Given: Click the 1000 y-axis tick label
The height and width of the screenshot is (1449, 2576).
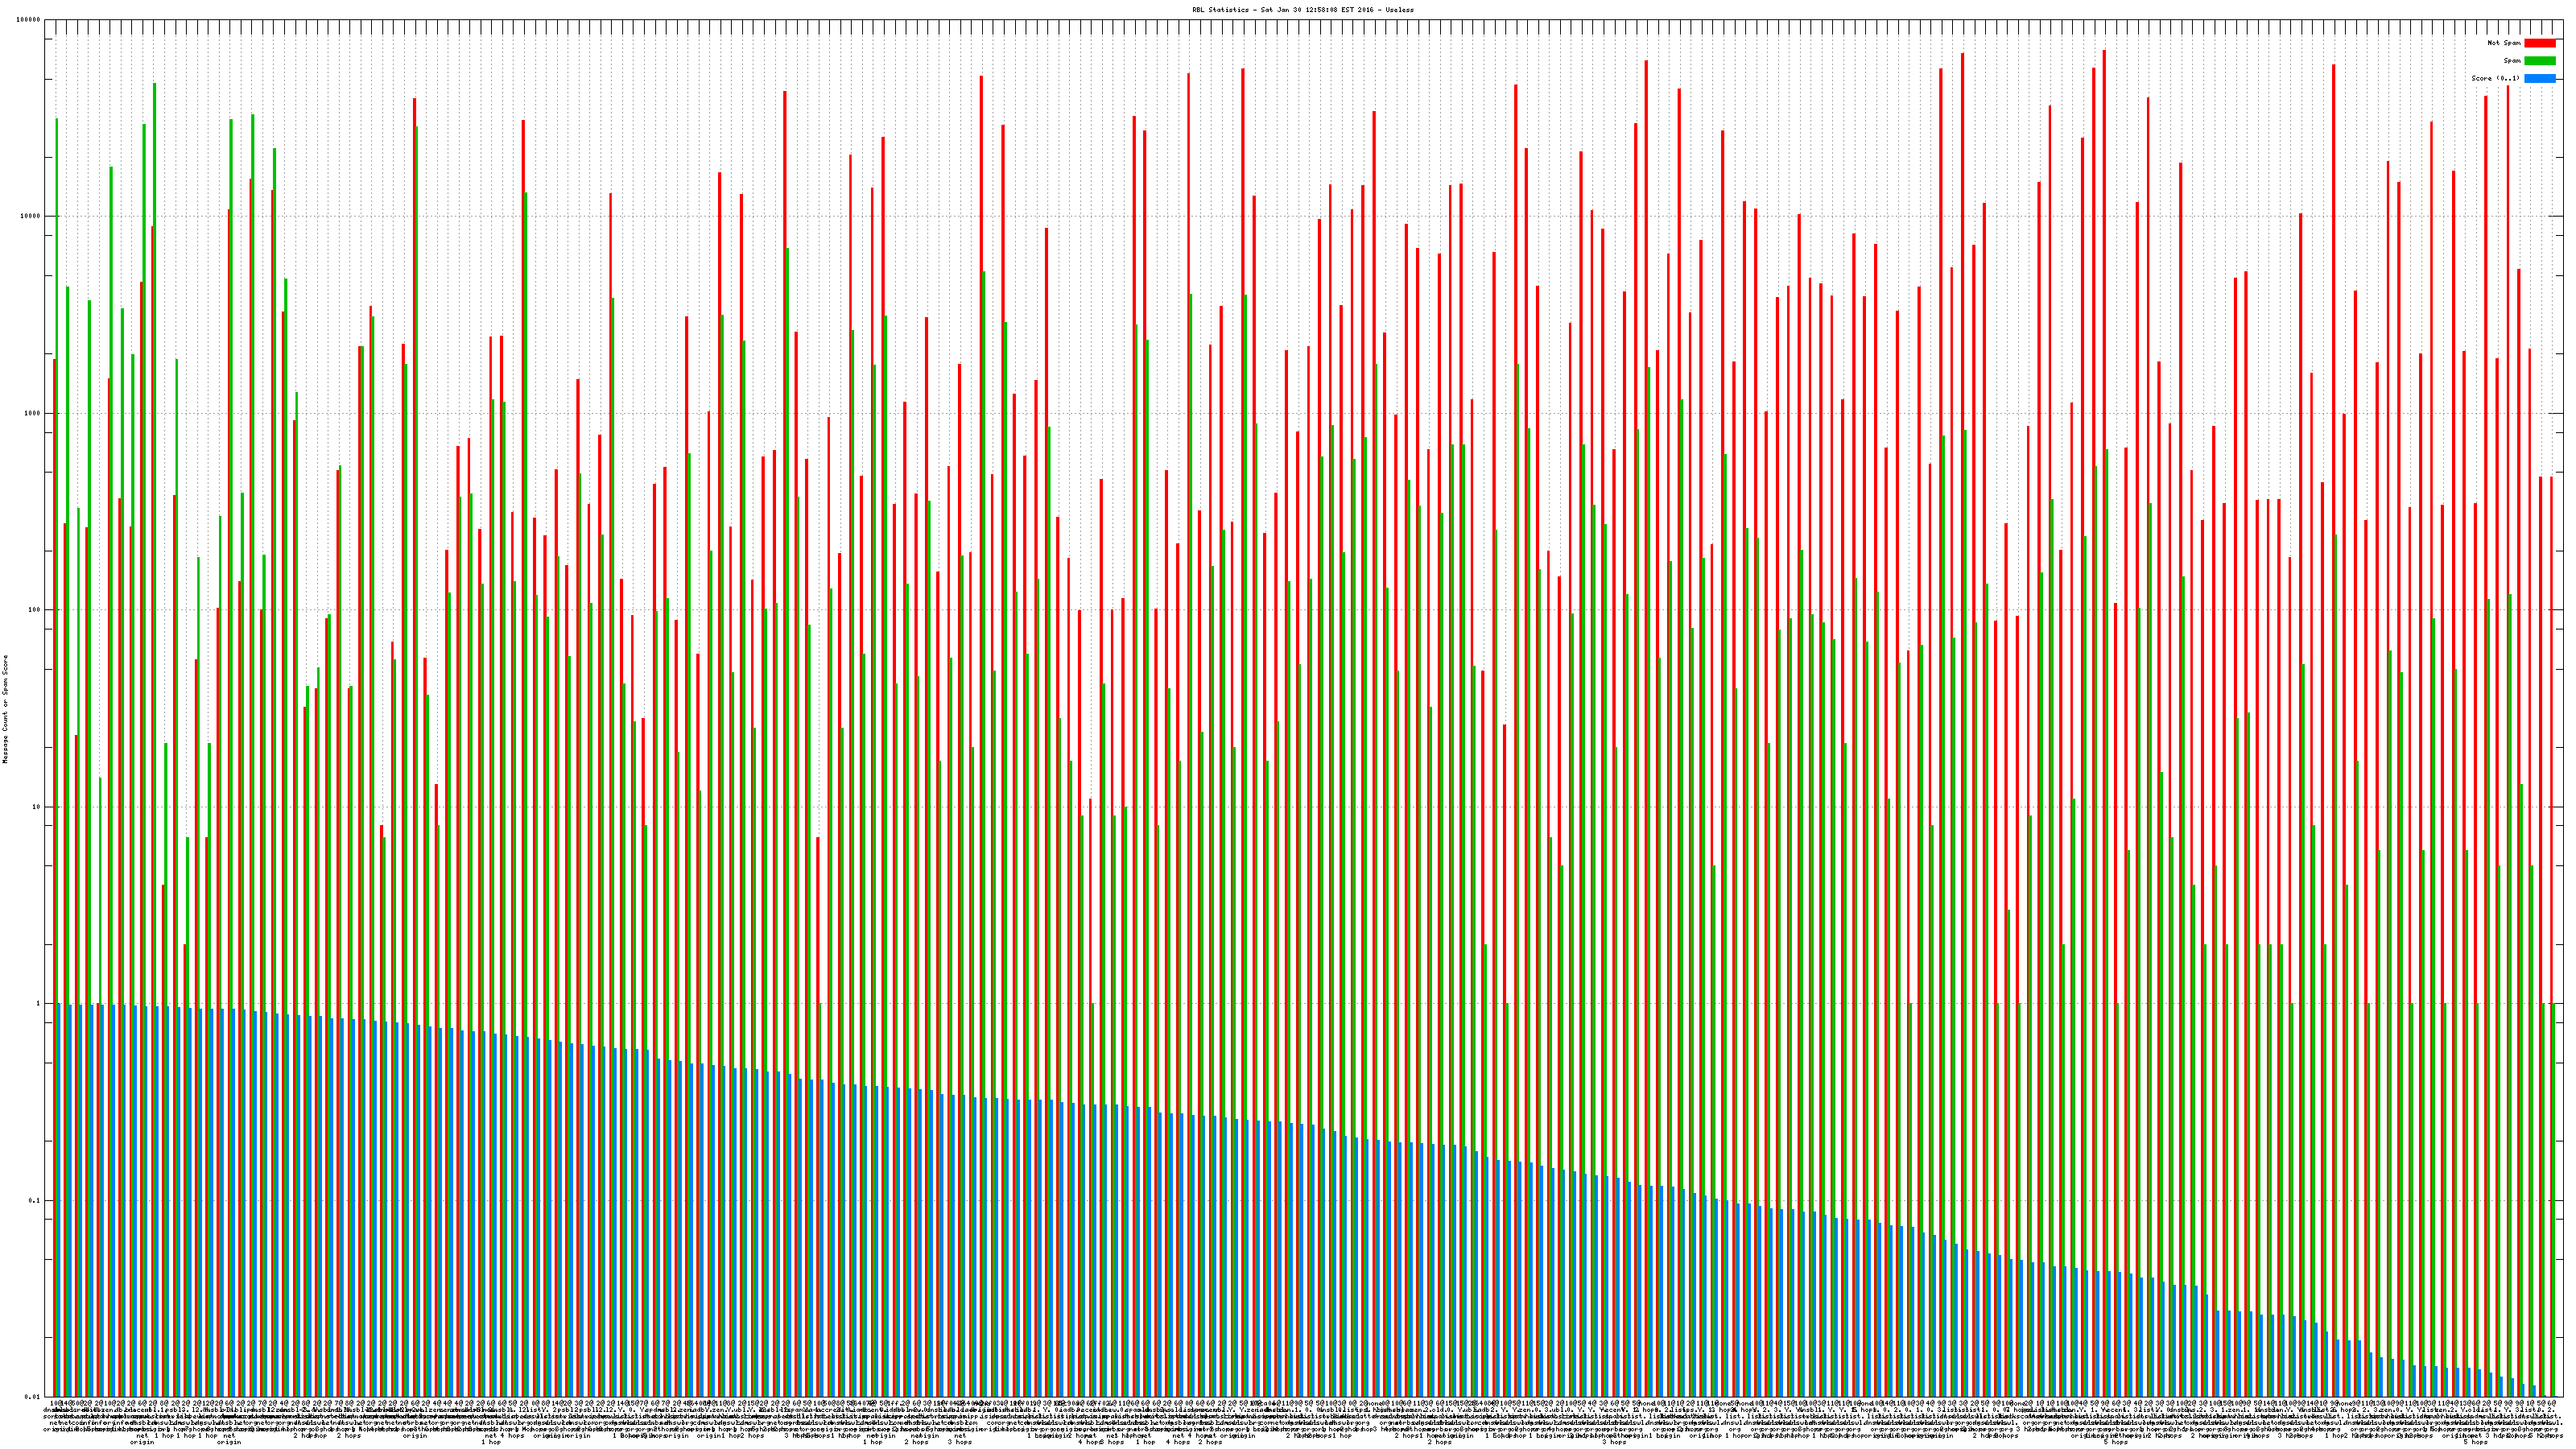Looking at the screenshot, I should (33, 414).
